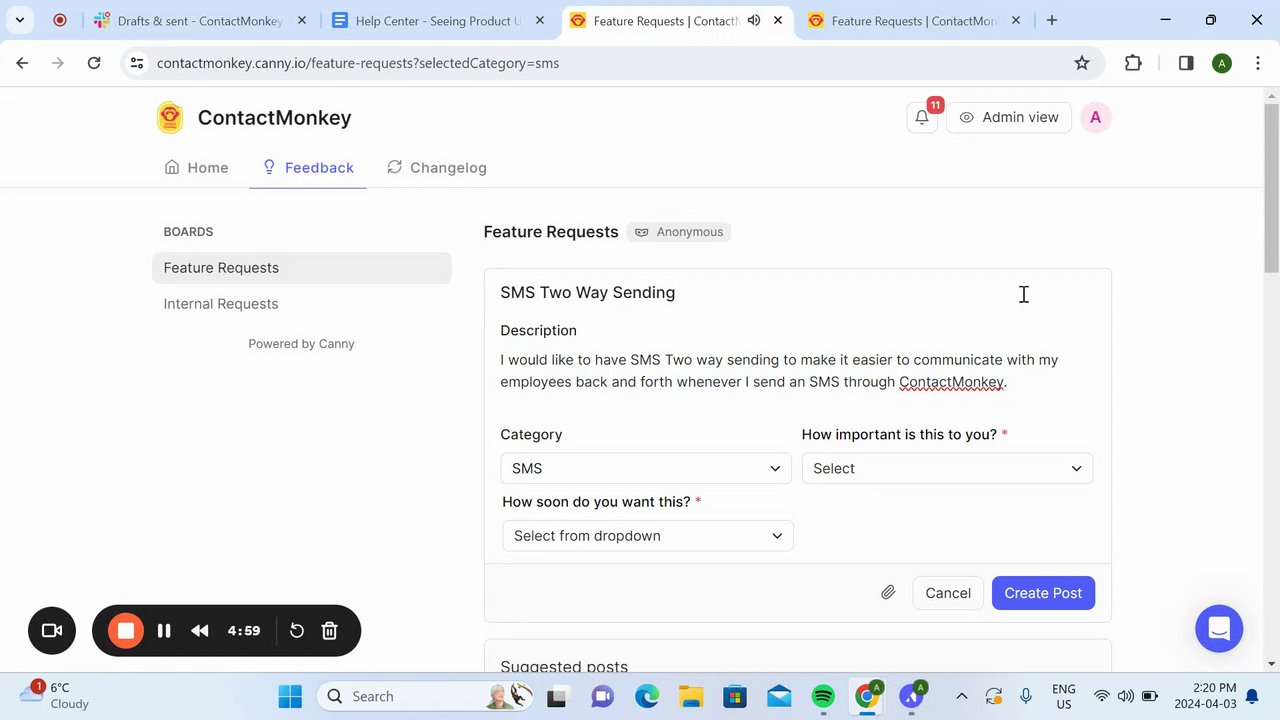Open the notifications bell icon

click(x=922, y=117)
